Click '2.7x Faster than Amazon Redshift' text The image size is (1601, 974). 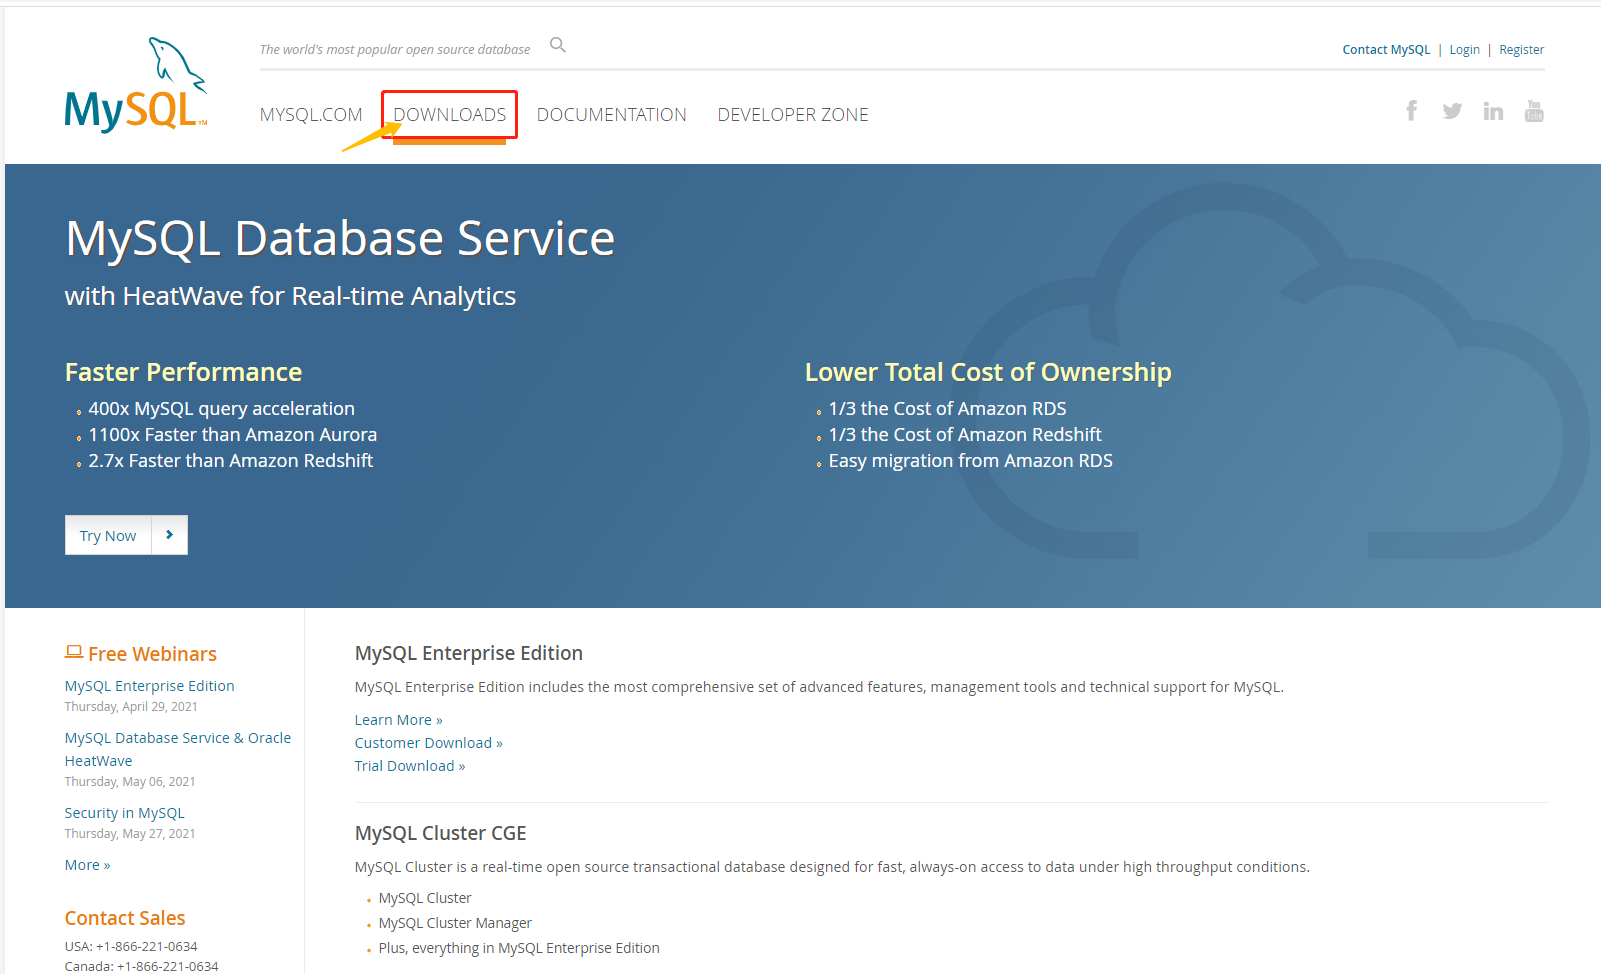tap(231, 461)
